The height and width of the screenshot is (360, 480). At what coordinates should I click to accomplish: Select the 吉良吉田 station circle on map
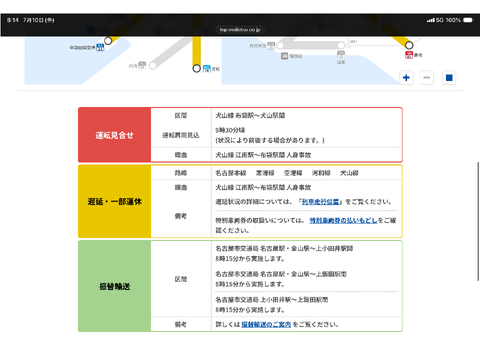[280, 45]
